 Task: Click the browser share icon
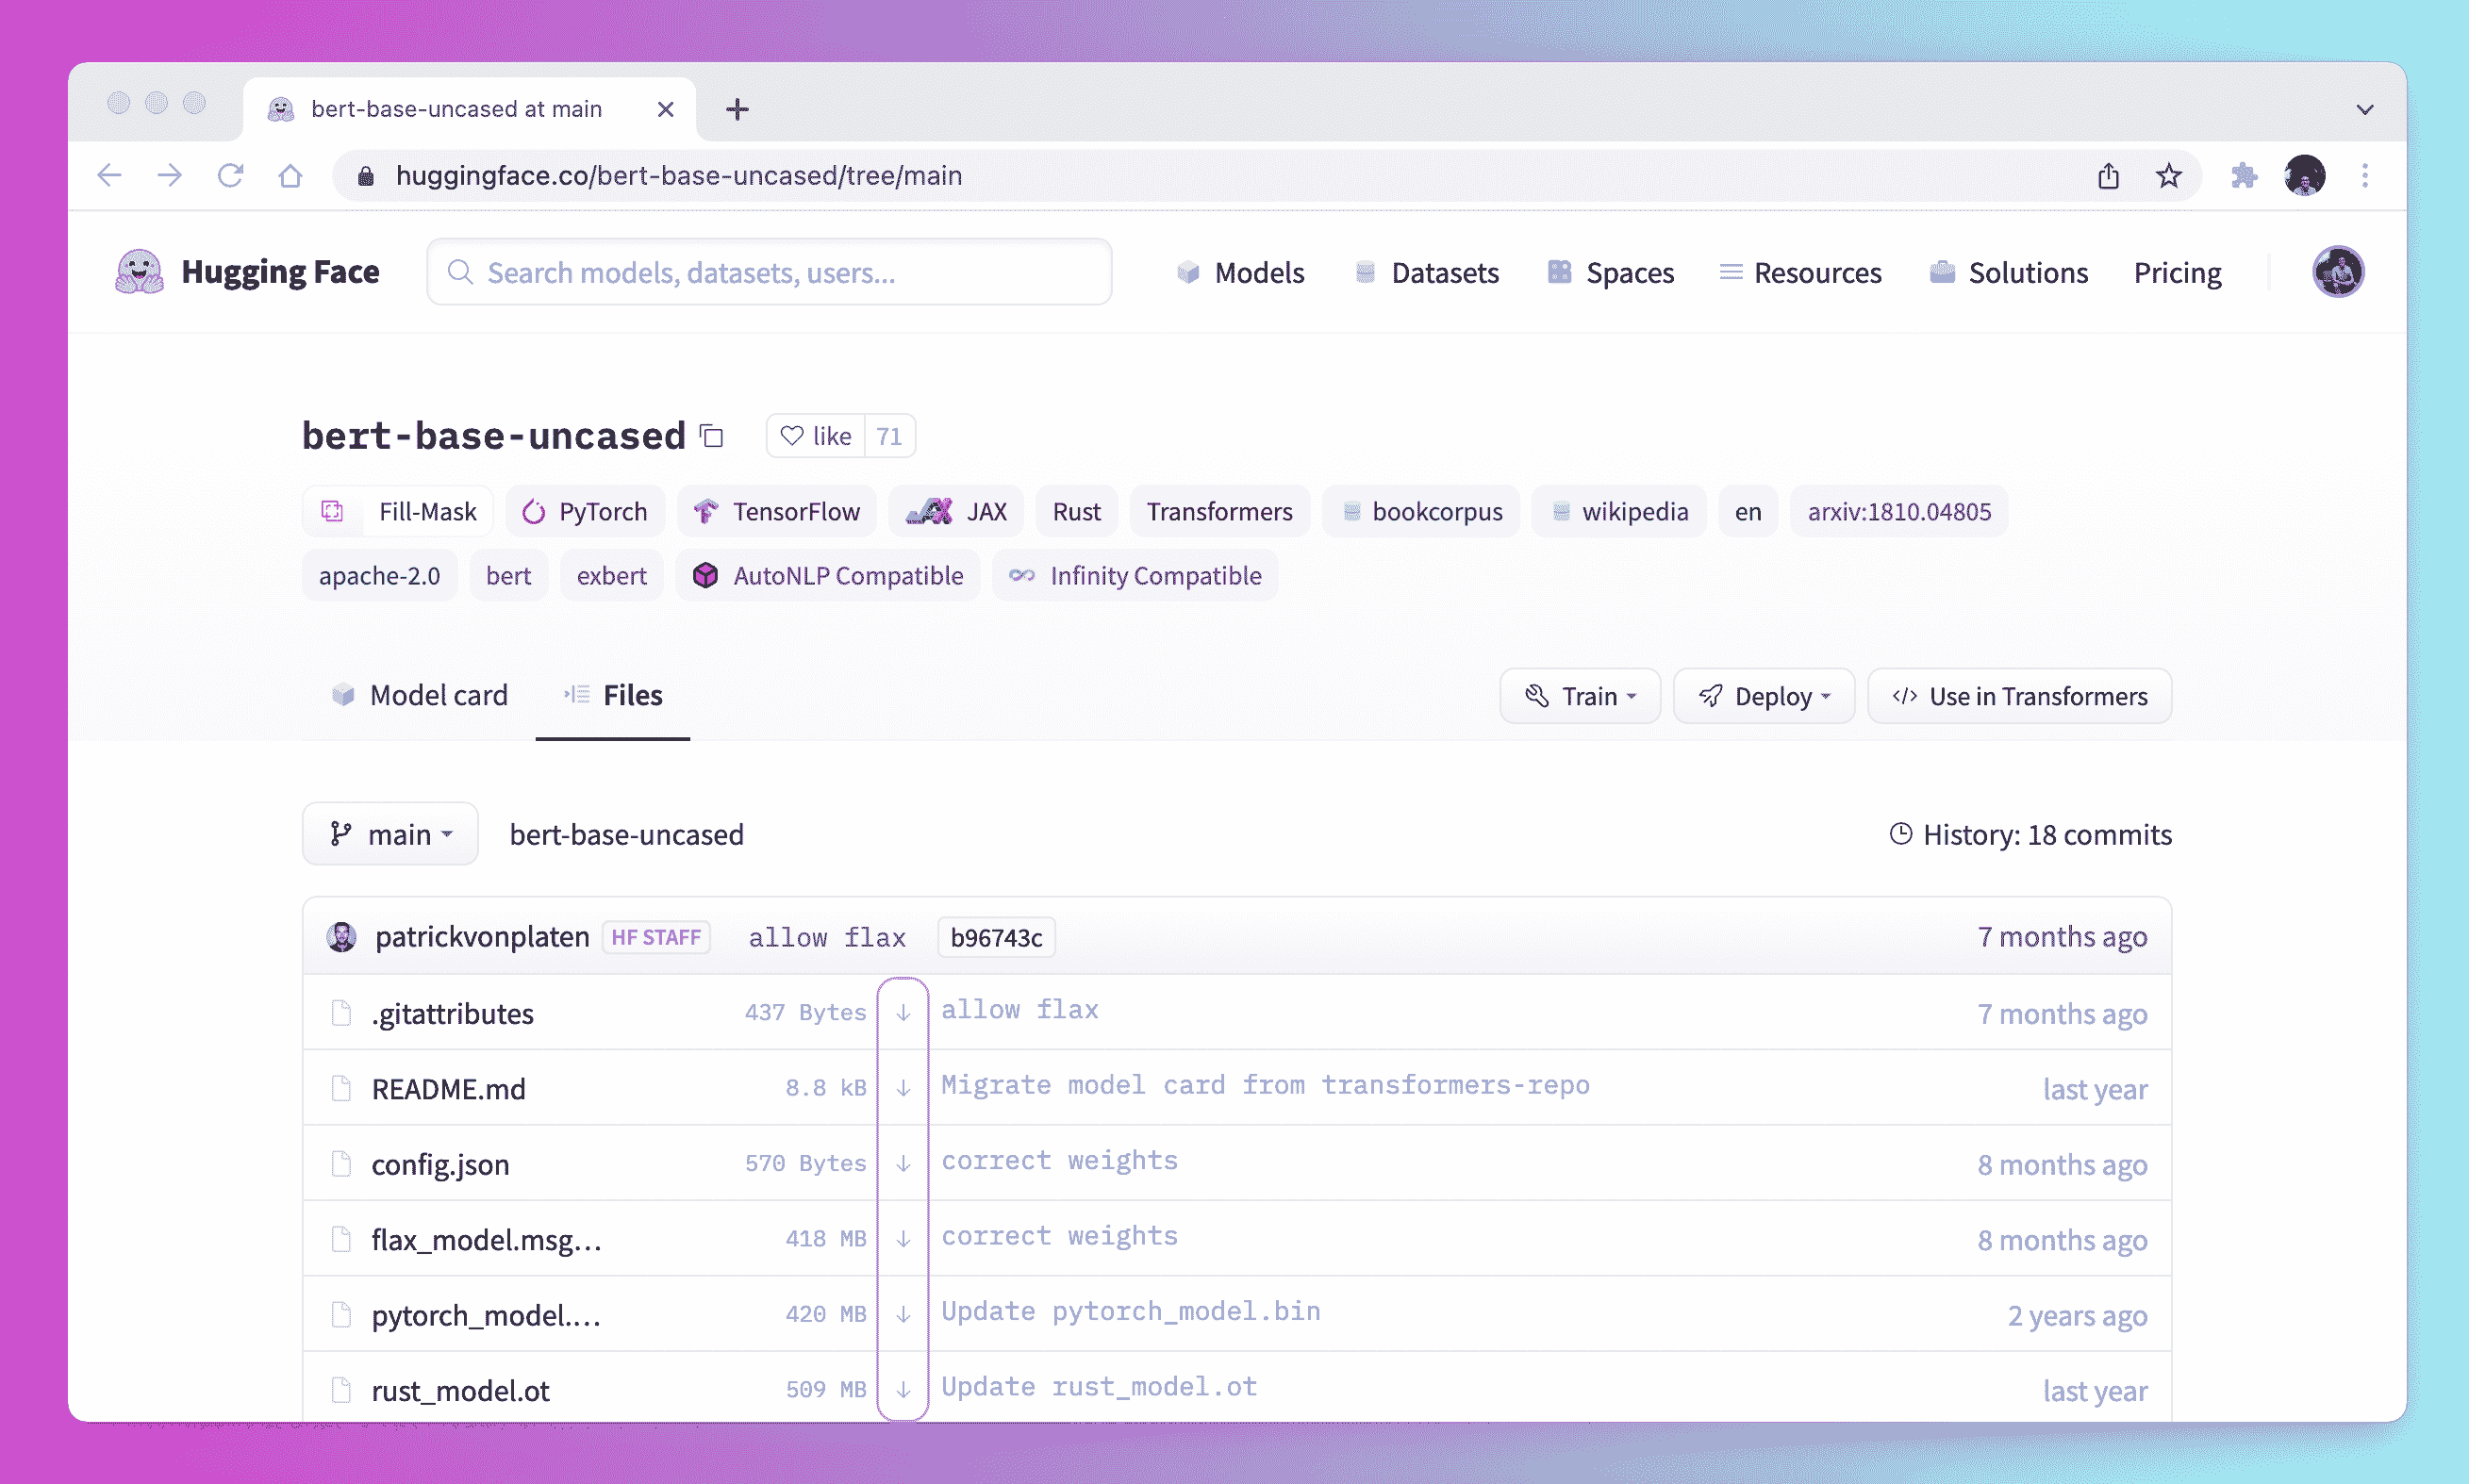click(2108, 176)
